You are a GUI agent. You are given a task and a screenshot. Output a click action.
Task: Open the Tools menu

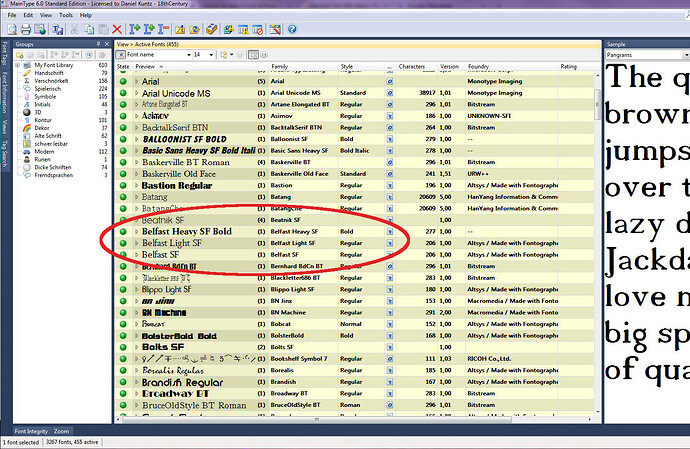click(66, 15)
